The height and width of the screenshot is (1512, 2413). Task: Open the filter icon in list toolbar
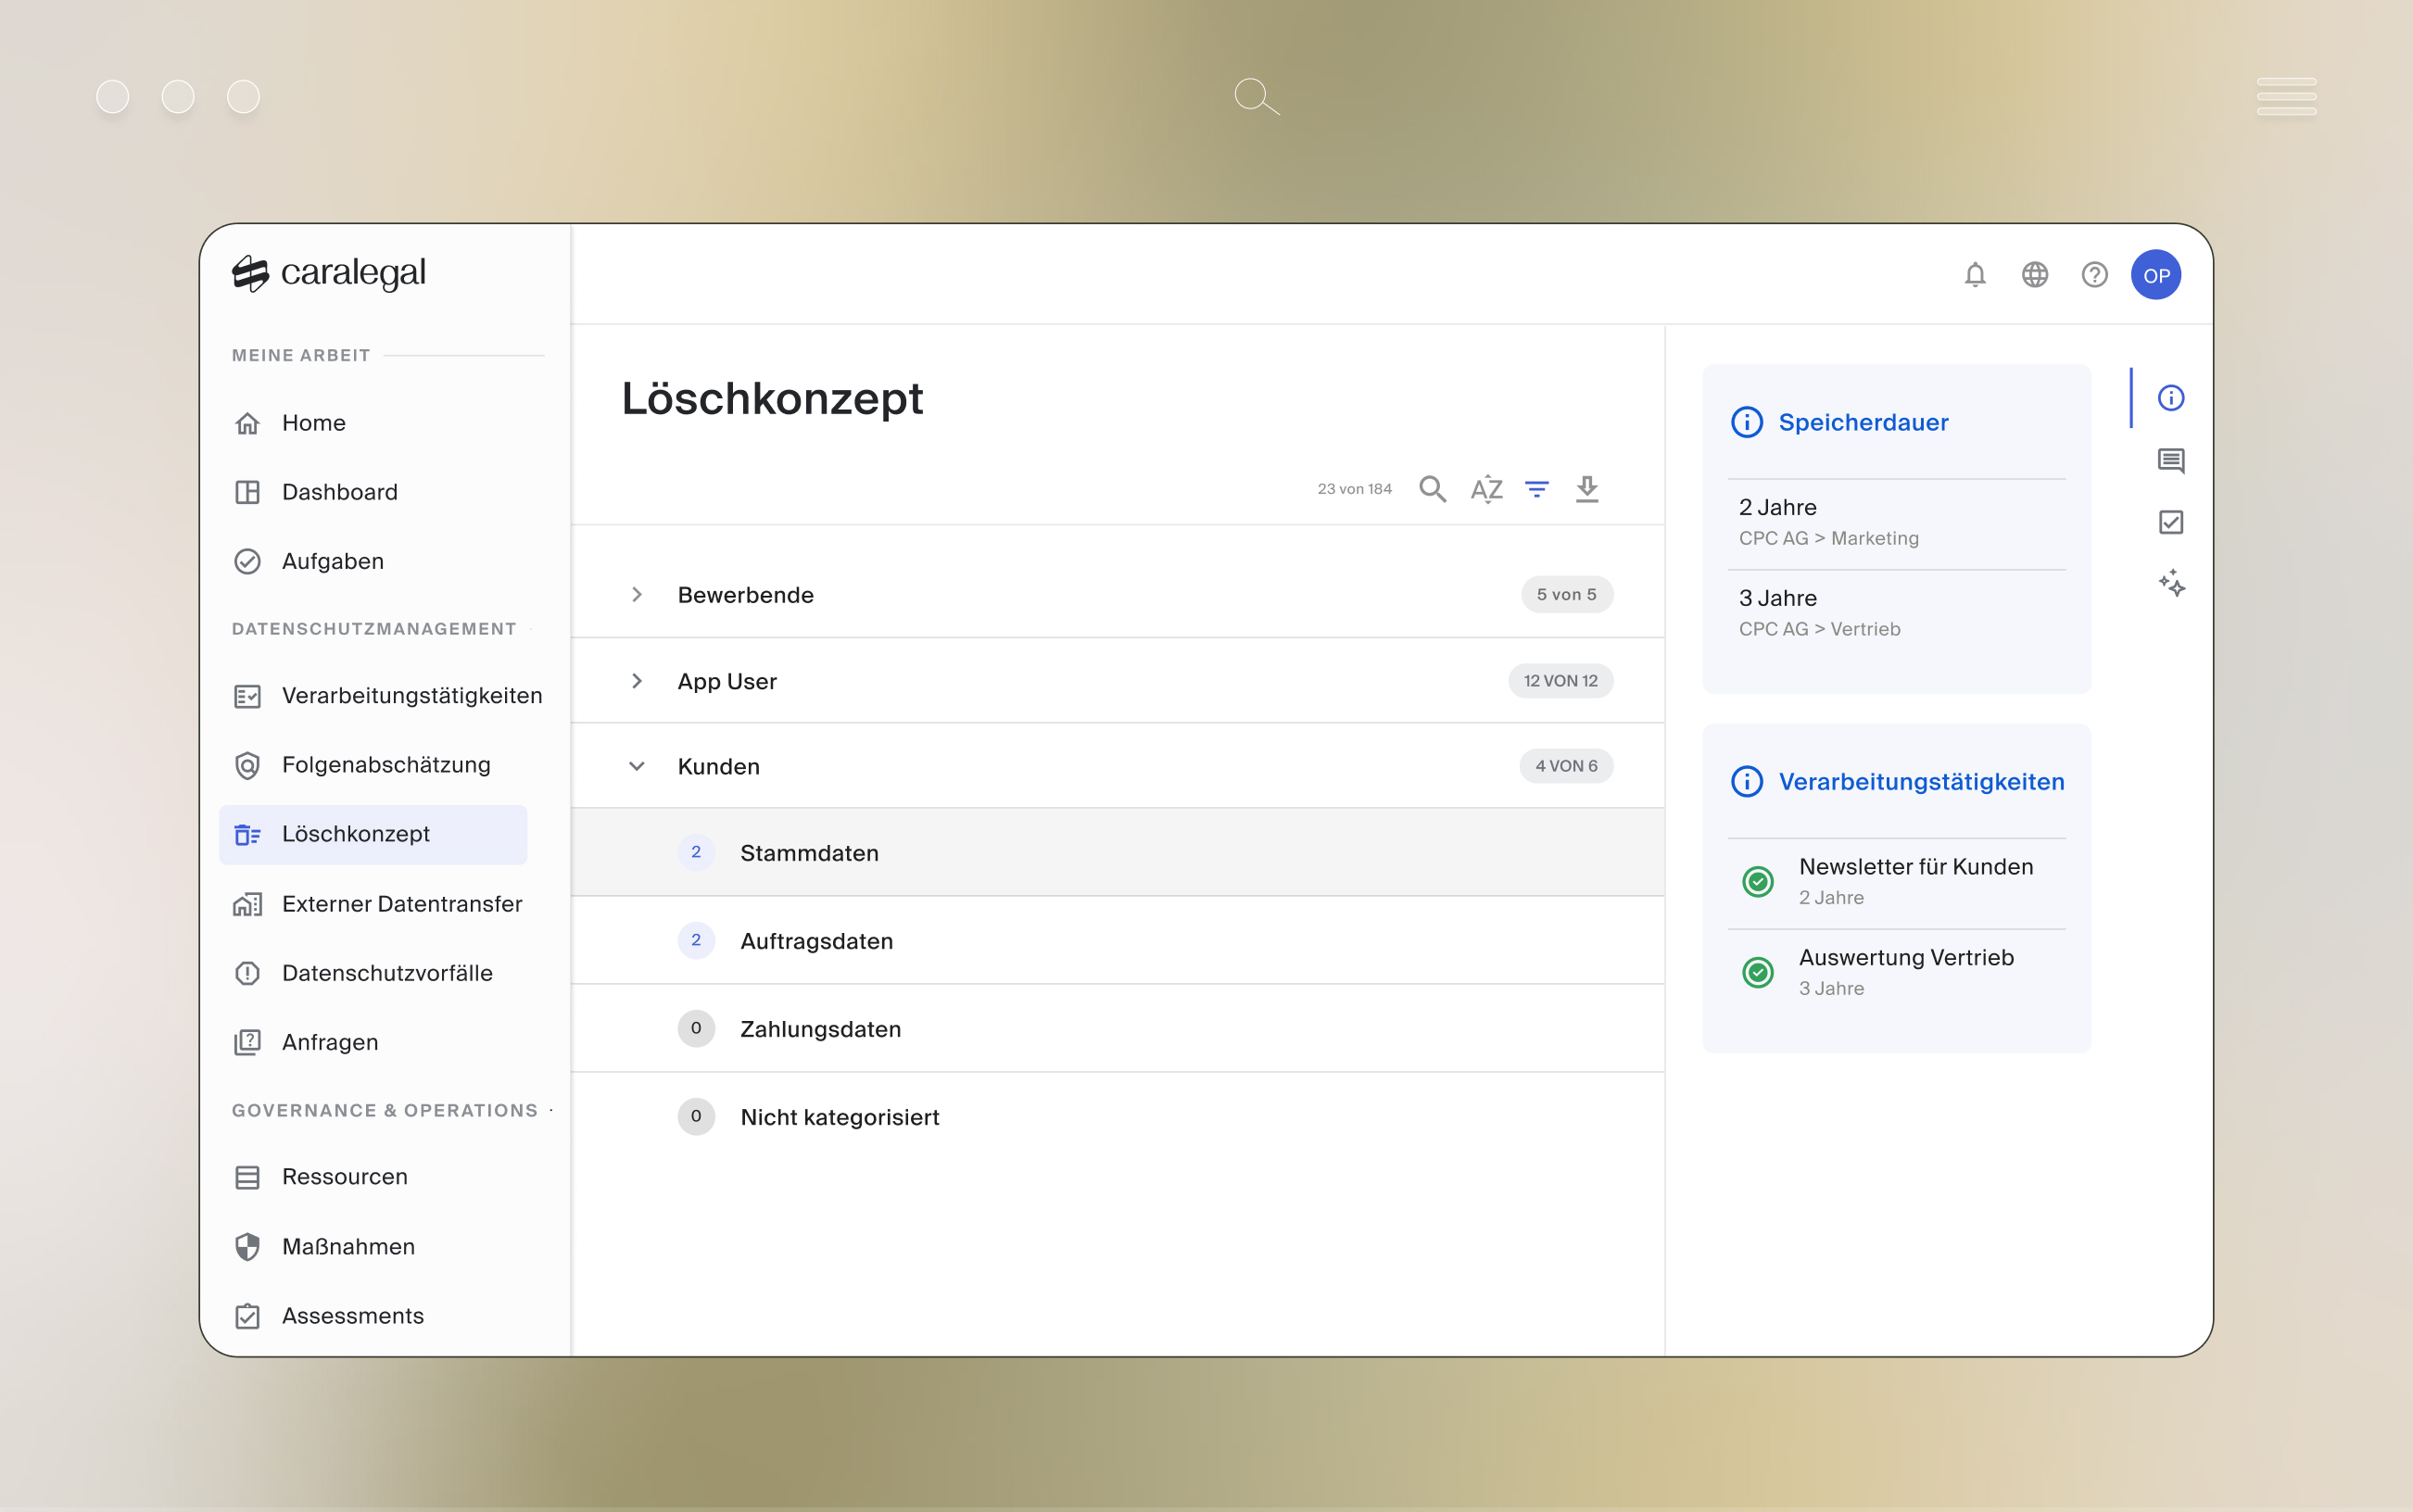(x=1536, y=489)
